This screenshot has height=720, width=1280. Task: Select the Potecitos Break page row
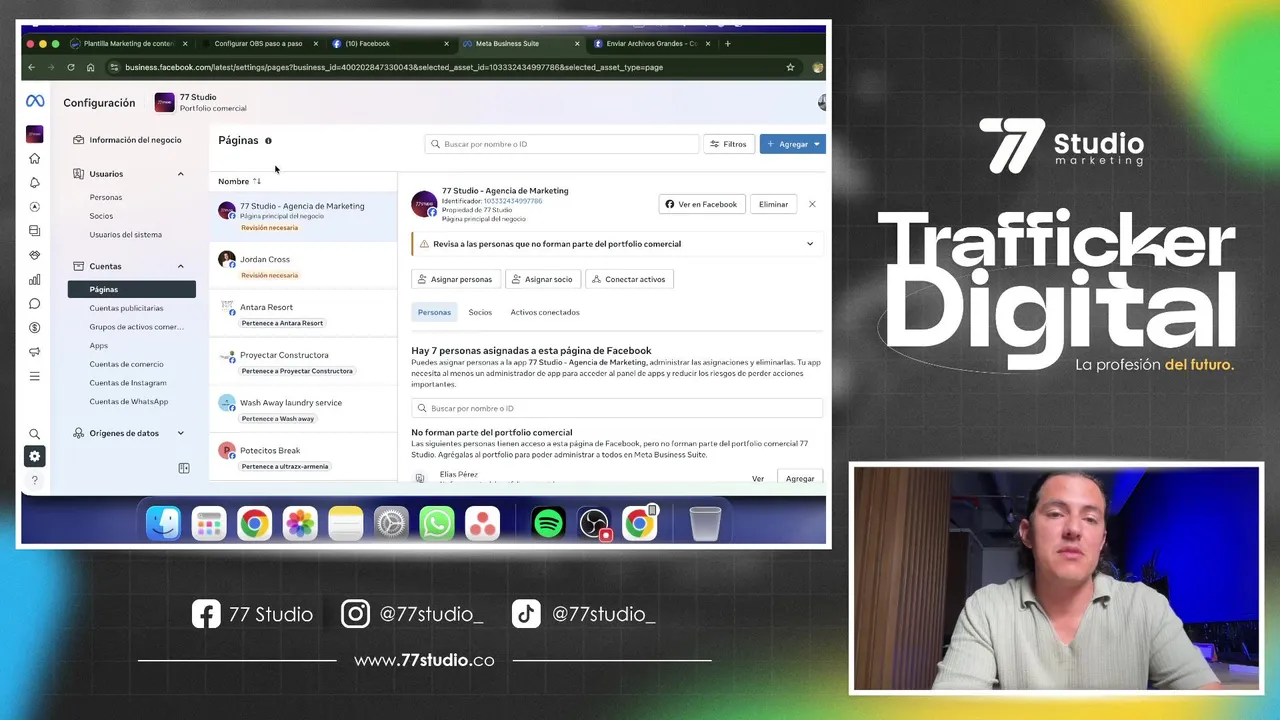(x=303, y=456)
